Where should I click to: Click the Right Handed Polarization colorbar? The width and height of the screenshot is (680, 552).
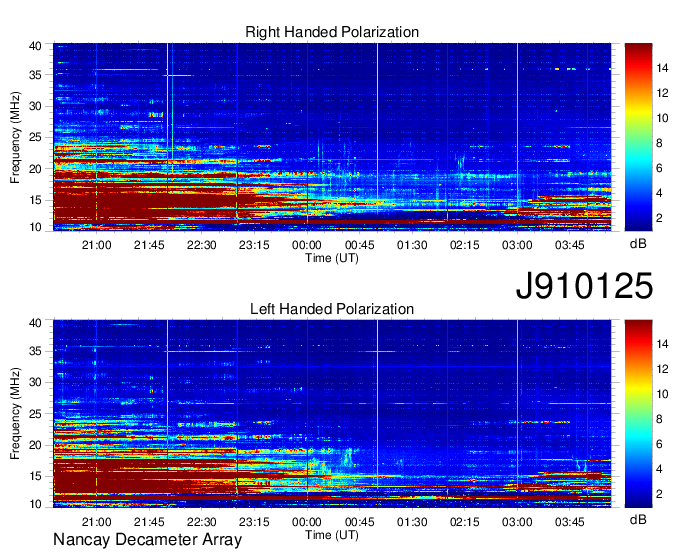(638, 137)
